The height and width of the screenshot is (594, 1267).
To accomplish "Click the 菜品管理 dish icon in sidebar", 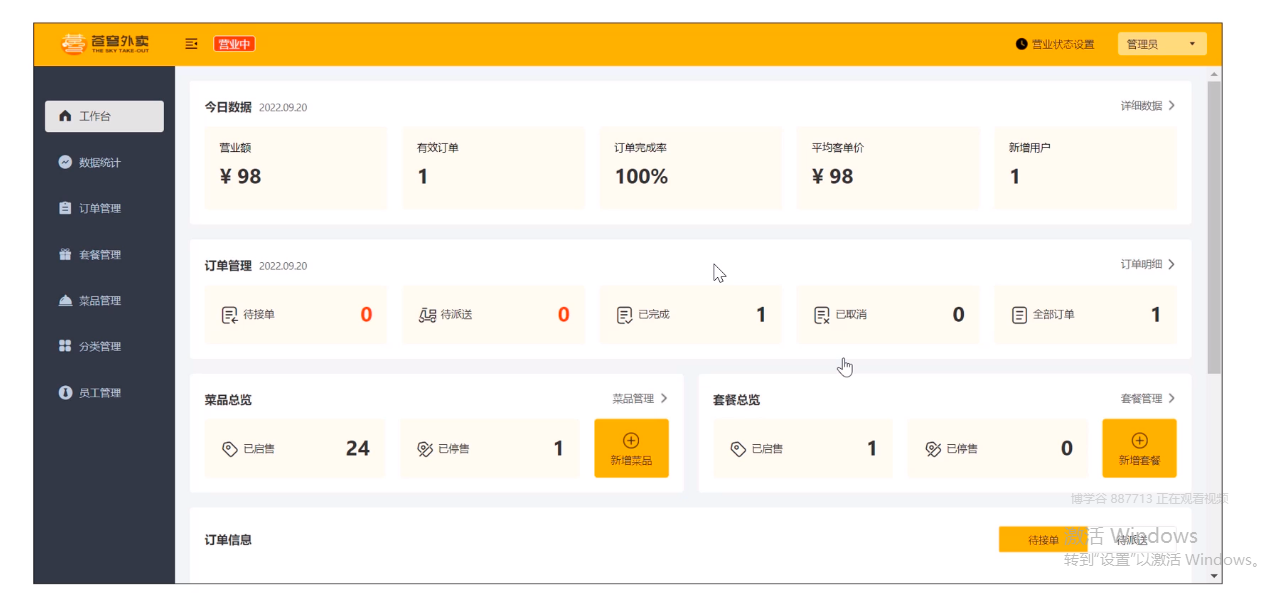I will 66,300.
